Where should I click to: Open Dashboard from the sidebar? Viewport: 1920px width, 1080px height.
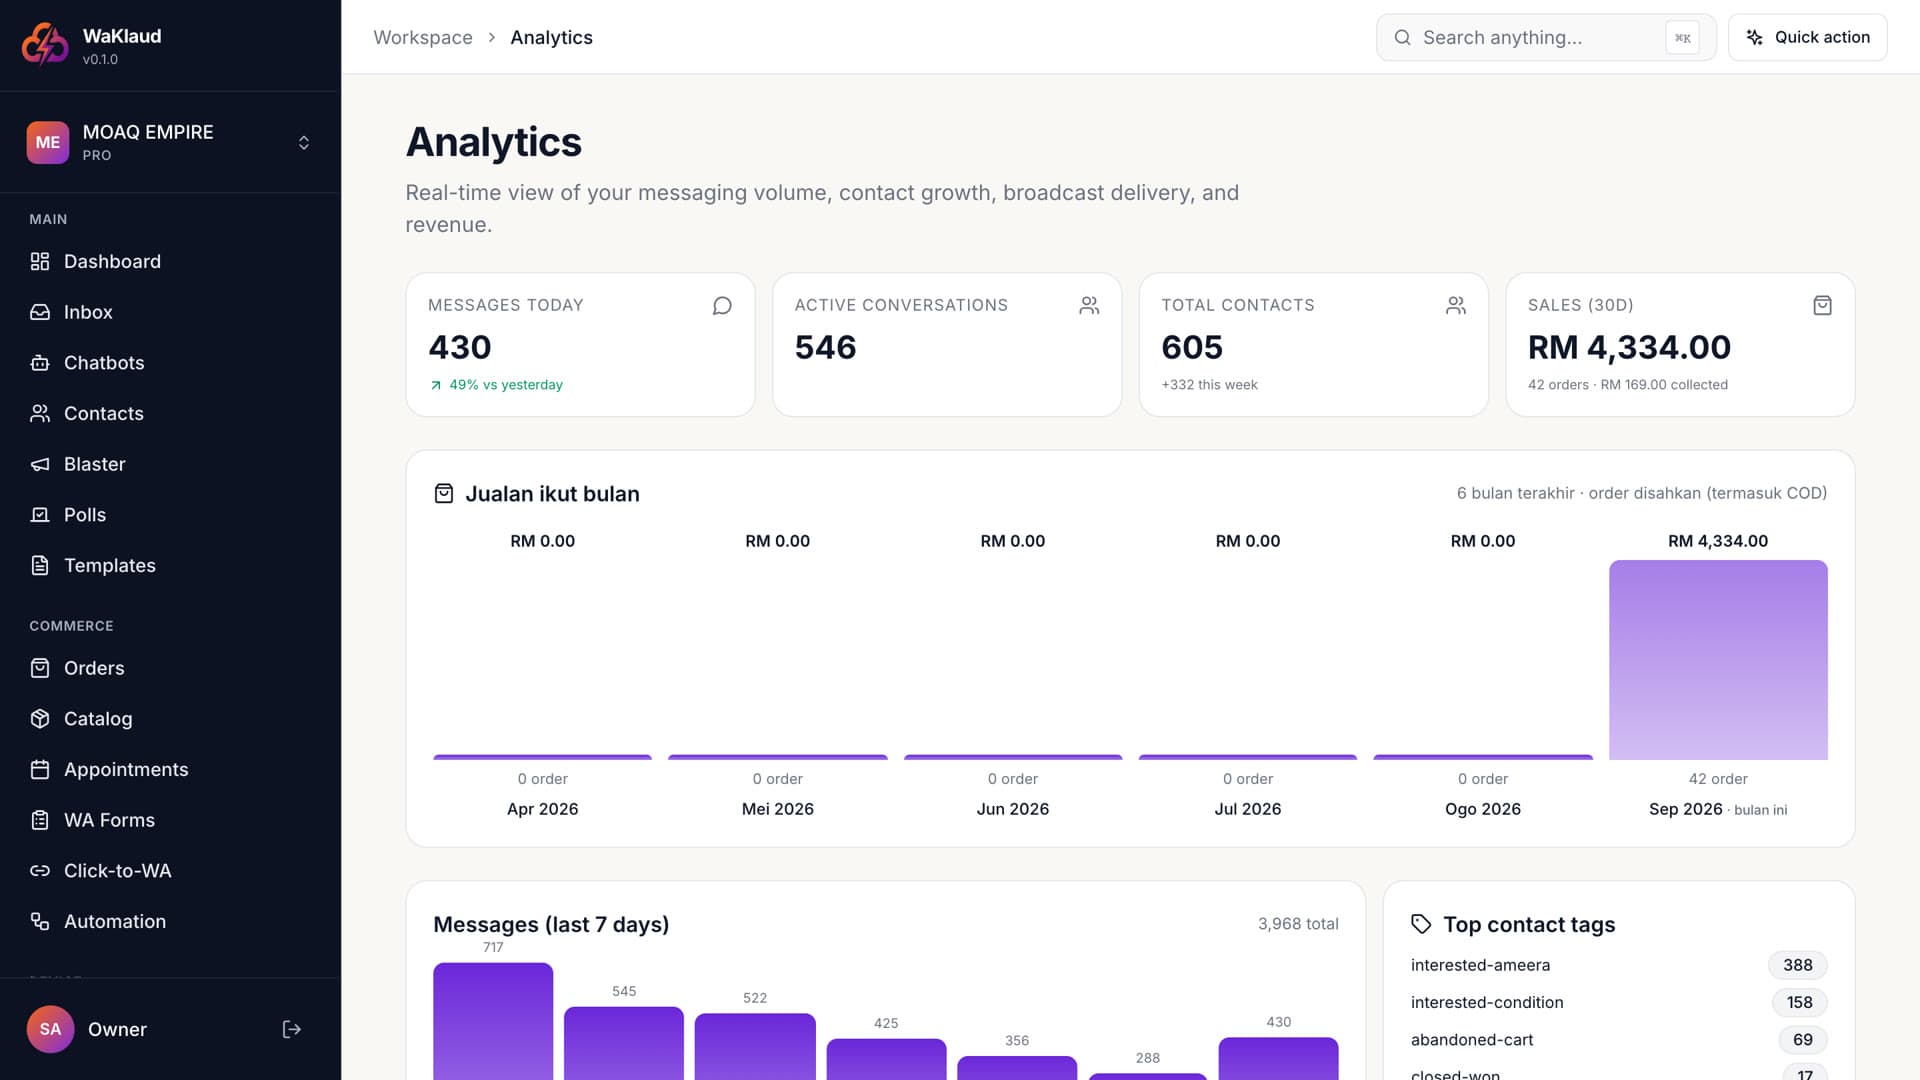click(170, 261)
